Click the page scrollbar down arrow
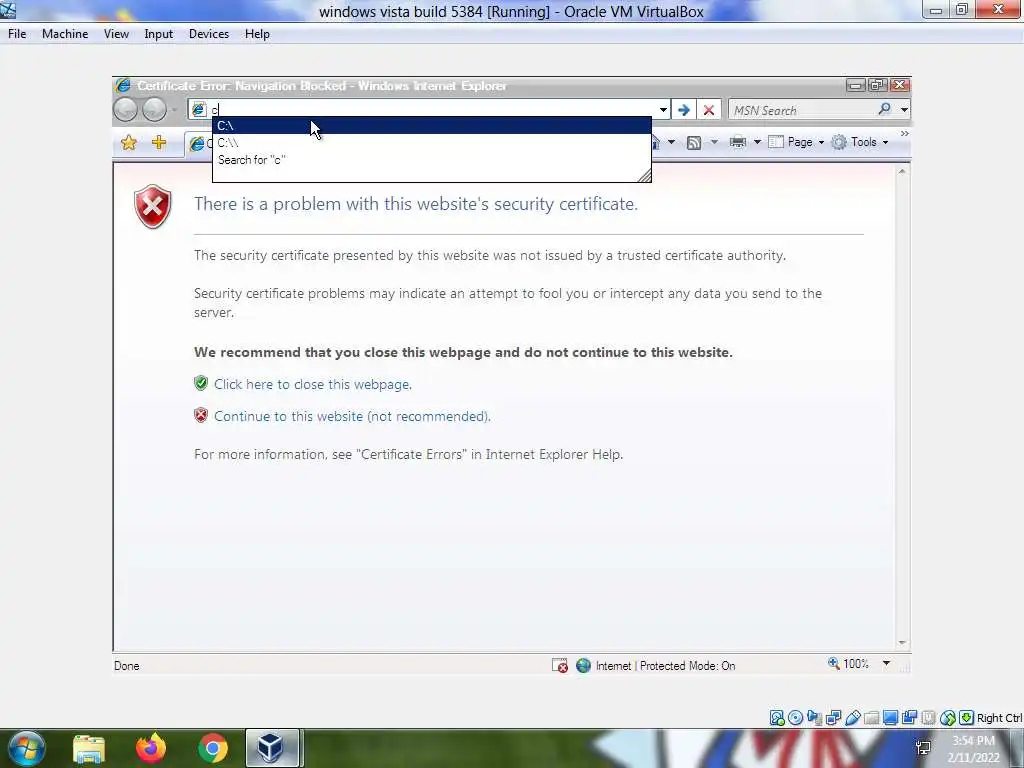1024x768 pixels. [902, 643]
